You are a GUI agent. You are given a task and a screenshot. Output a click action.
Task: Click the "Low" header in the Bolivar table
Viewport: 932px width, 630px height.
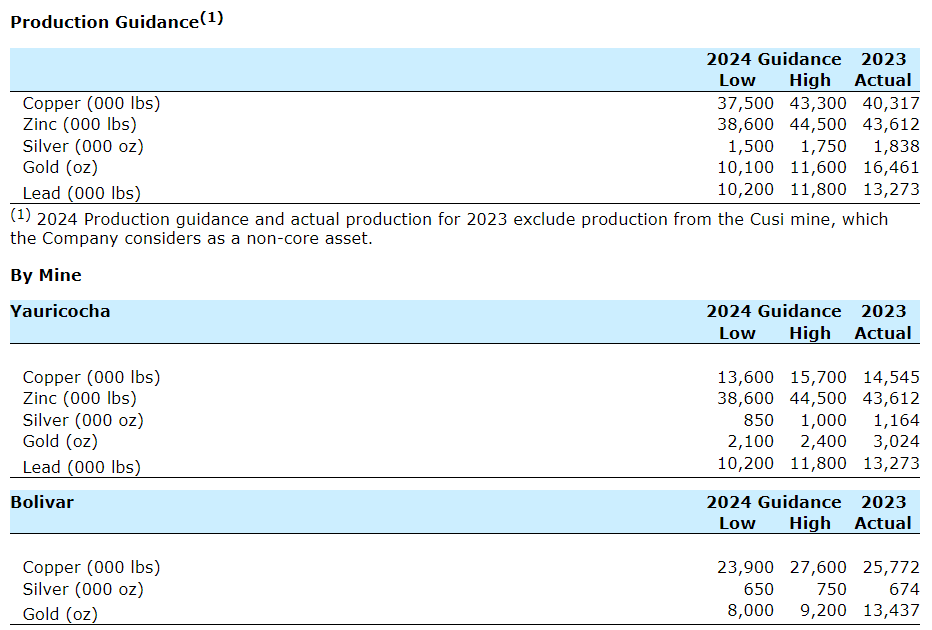[738, 524]
